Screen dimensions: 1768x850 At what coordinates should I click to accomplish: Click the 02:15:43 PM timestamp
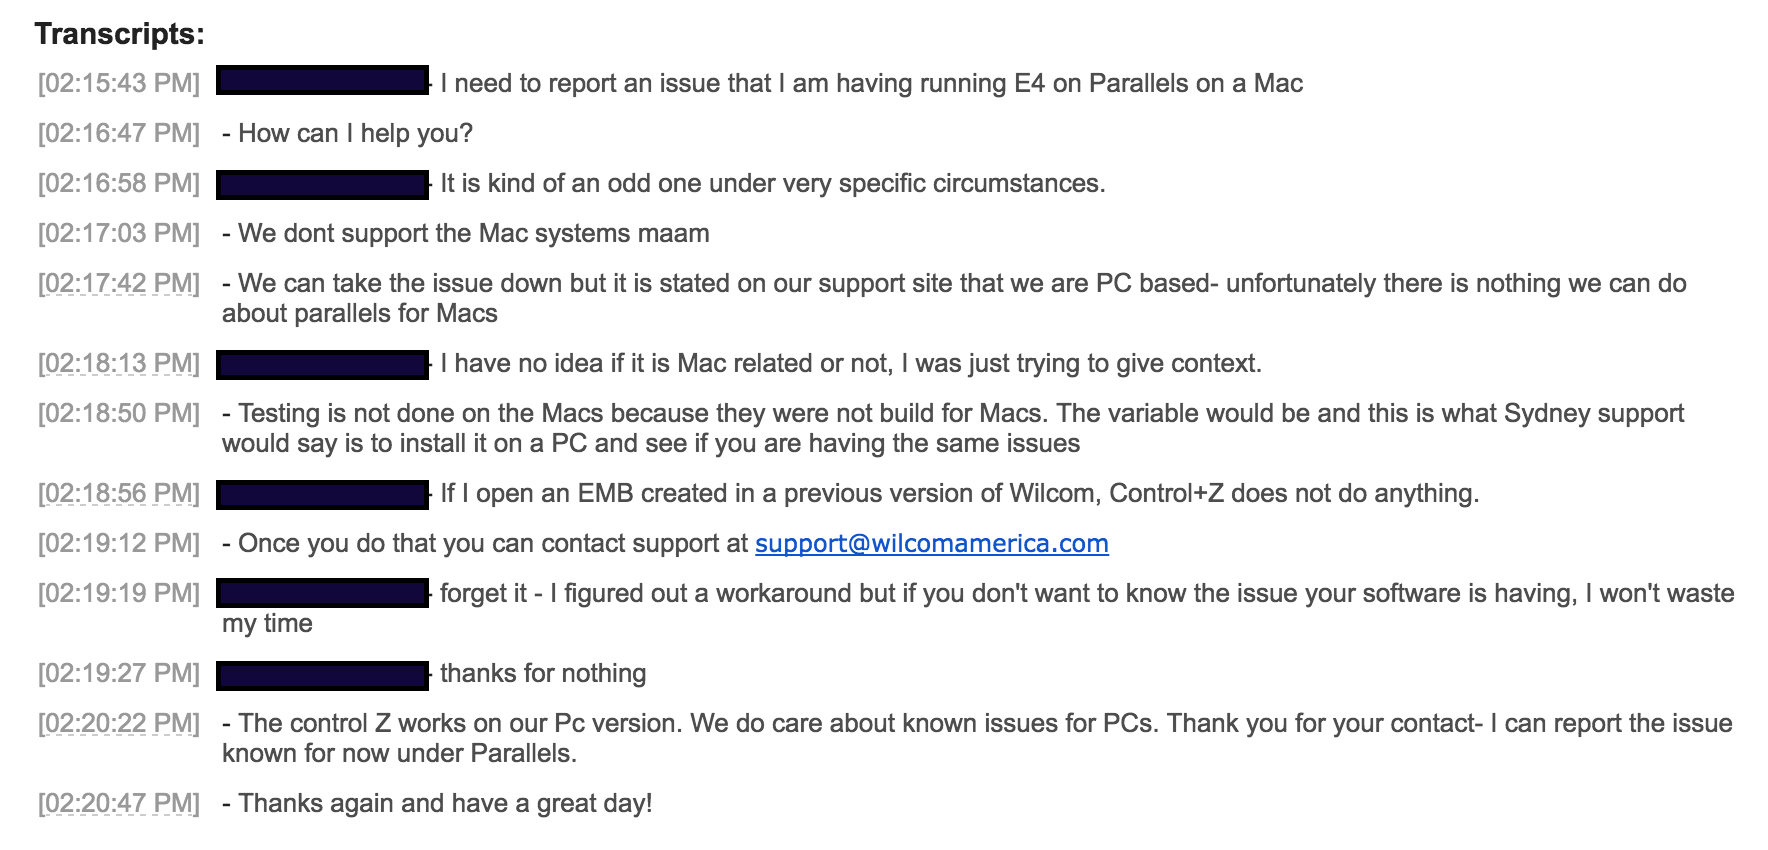coord(119,83)
